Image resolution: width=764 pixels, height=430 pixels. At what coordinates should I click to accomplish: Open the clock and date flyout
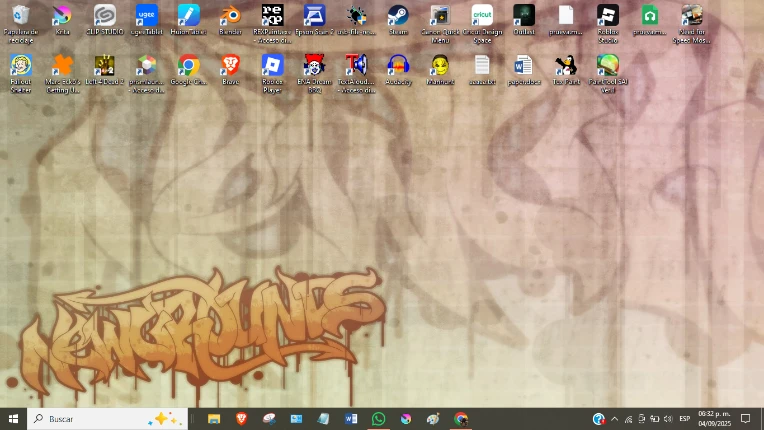point(714,419)
